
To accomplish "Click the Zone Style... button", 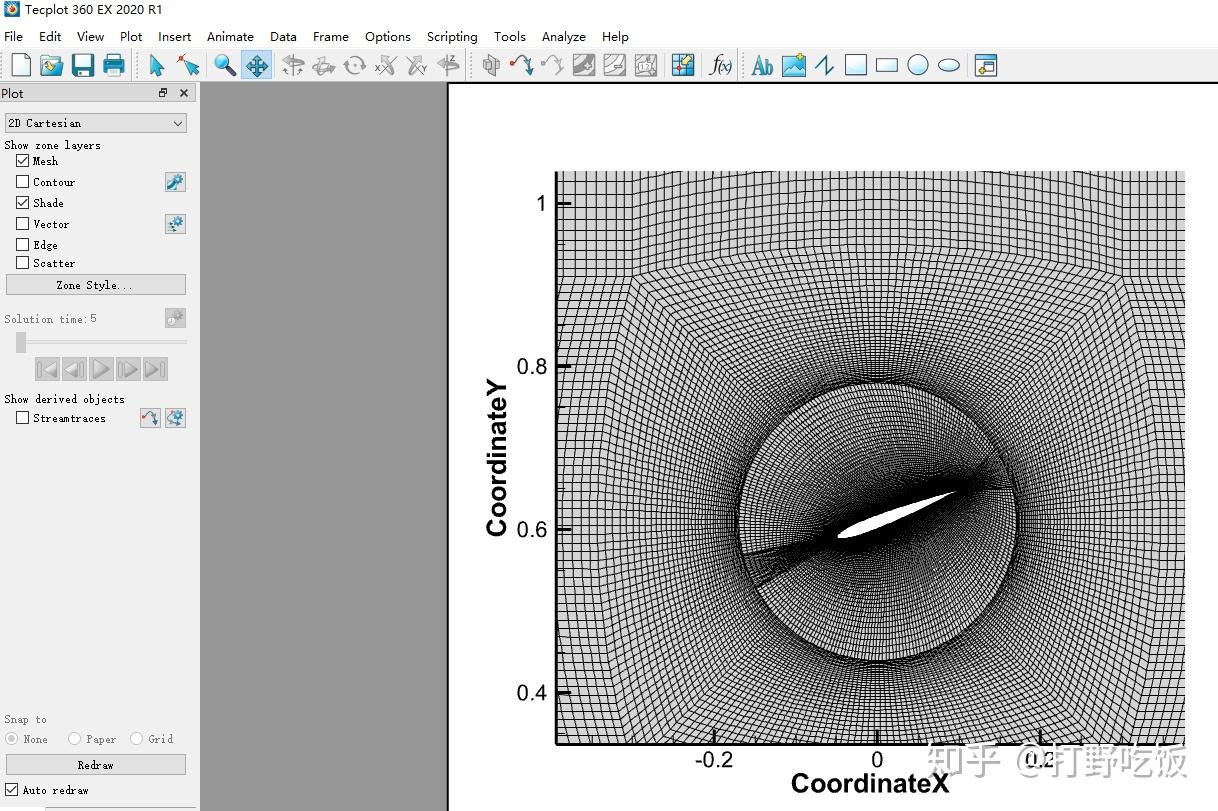I will (95, 285).
